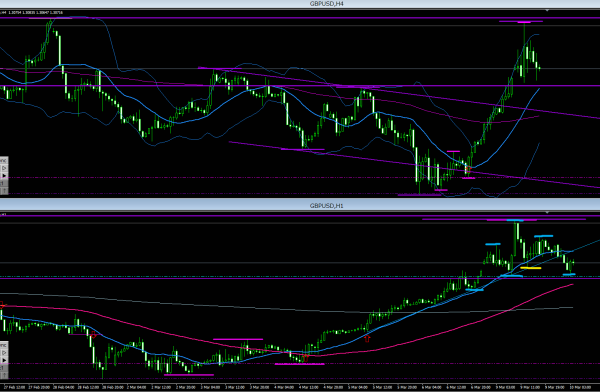Activate the GBPUSD,H1 chart title bar
The width and height of the screenshot is (600, 392).
pyautogui.click(x=300, y=206)
